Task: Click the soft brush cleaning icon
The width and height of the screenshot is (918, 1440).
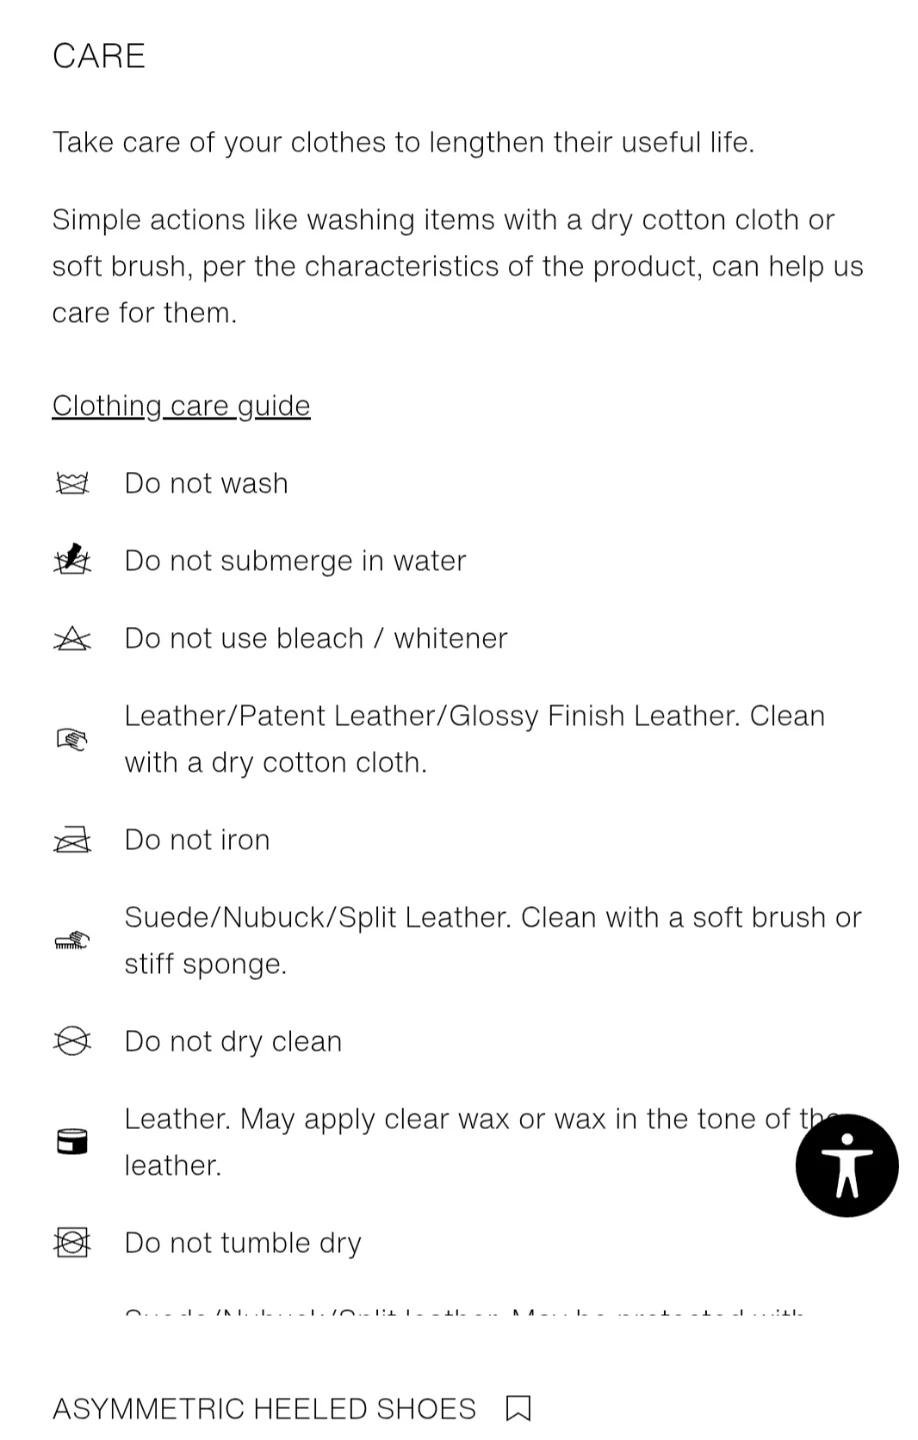Action: [x=72, y=941]
